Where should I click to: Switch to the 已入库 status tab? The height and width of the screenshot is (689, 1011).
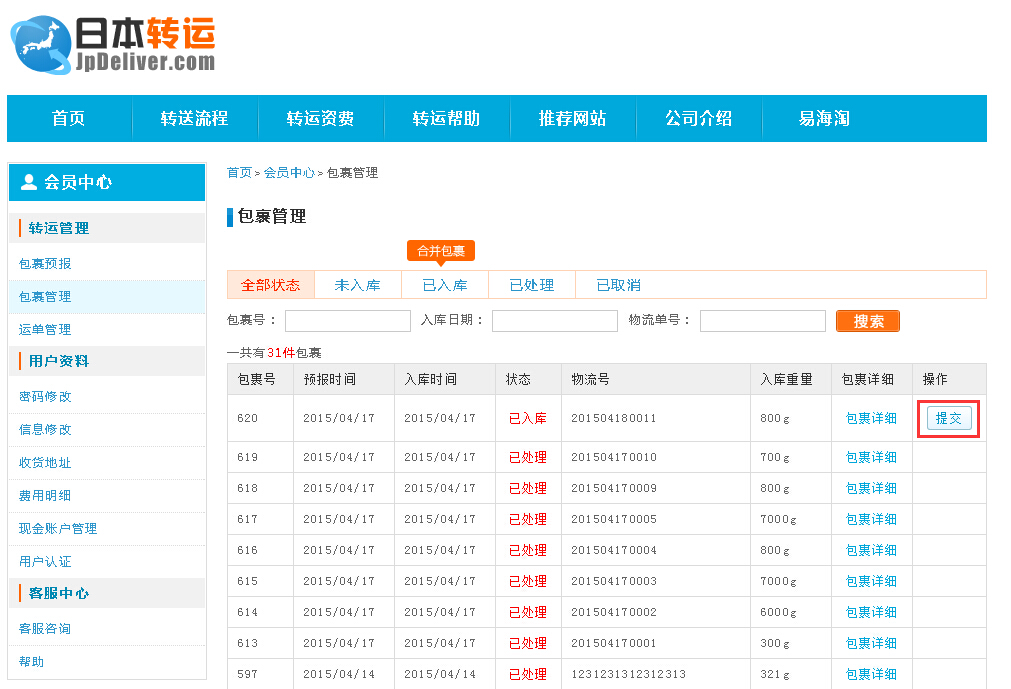click(x=443, y=284)
